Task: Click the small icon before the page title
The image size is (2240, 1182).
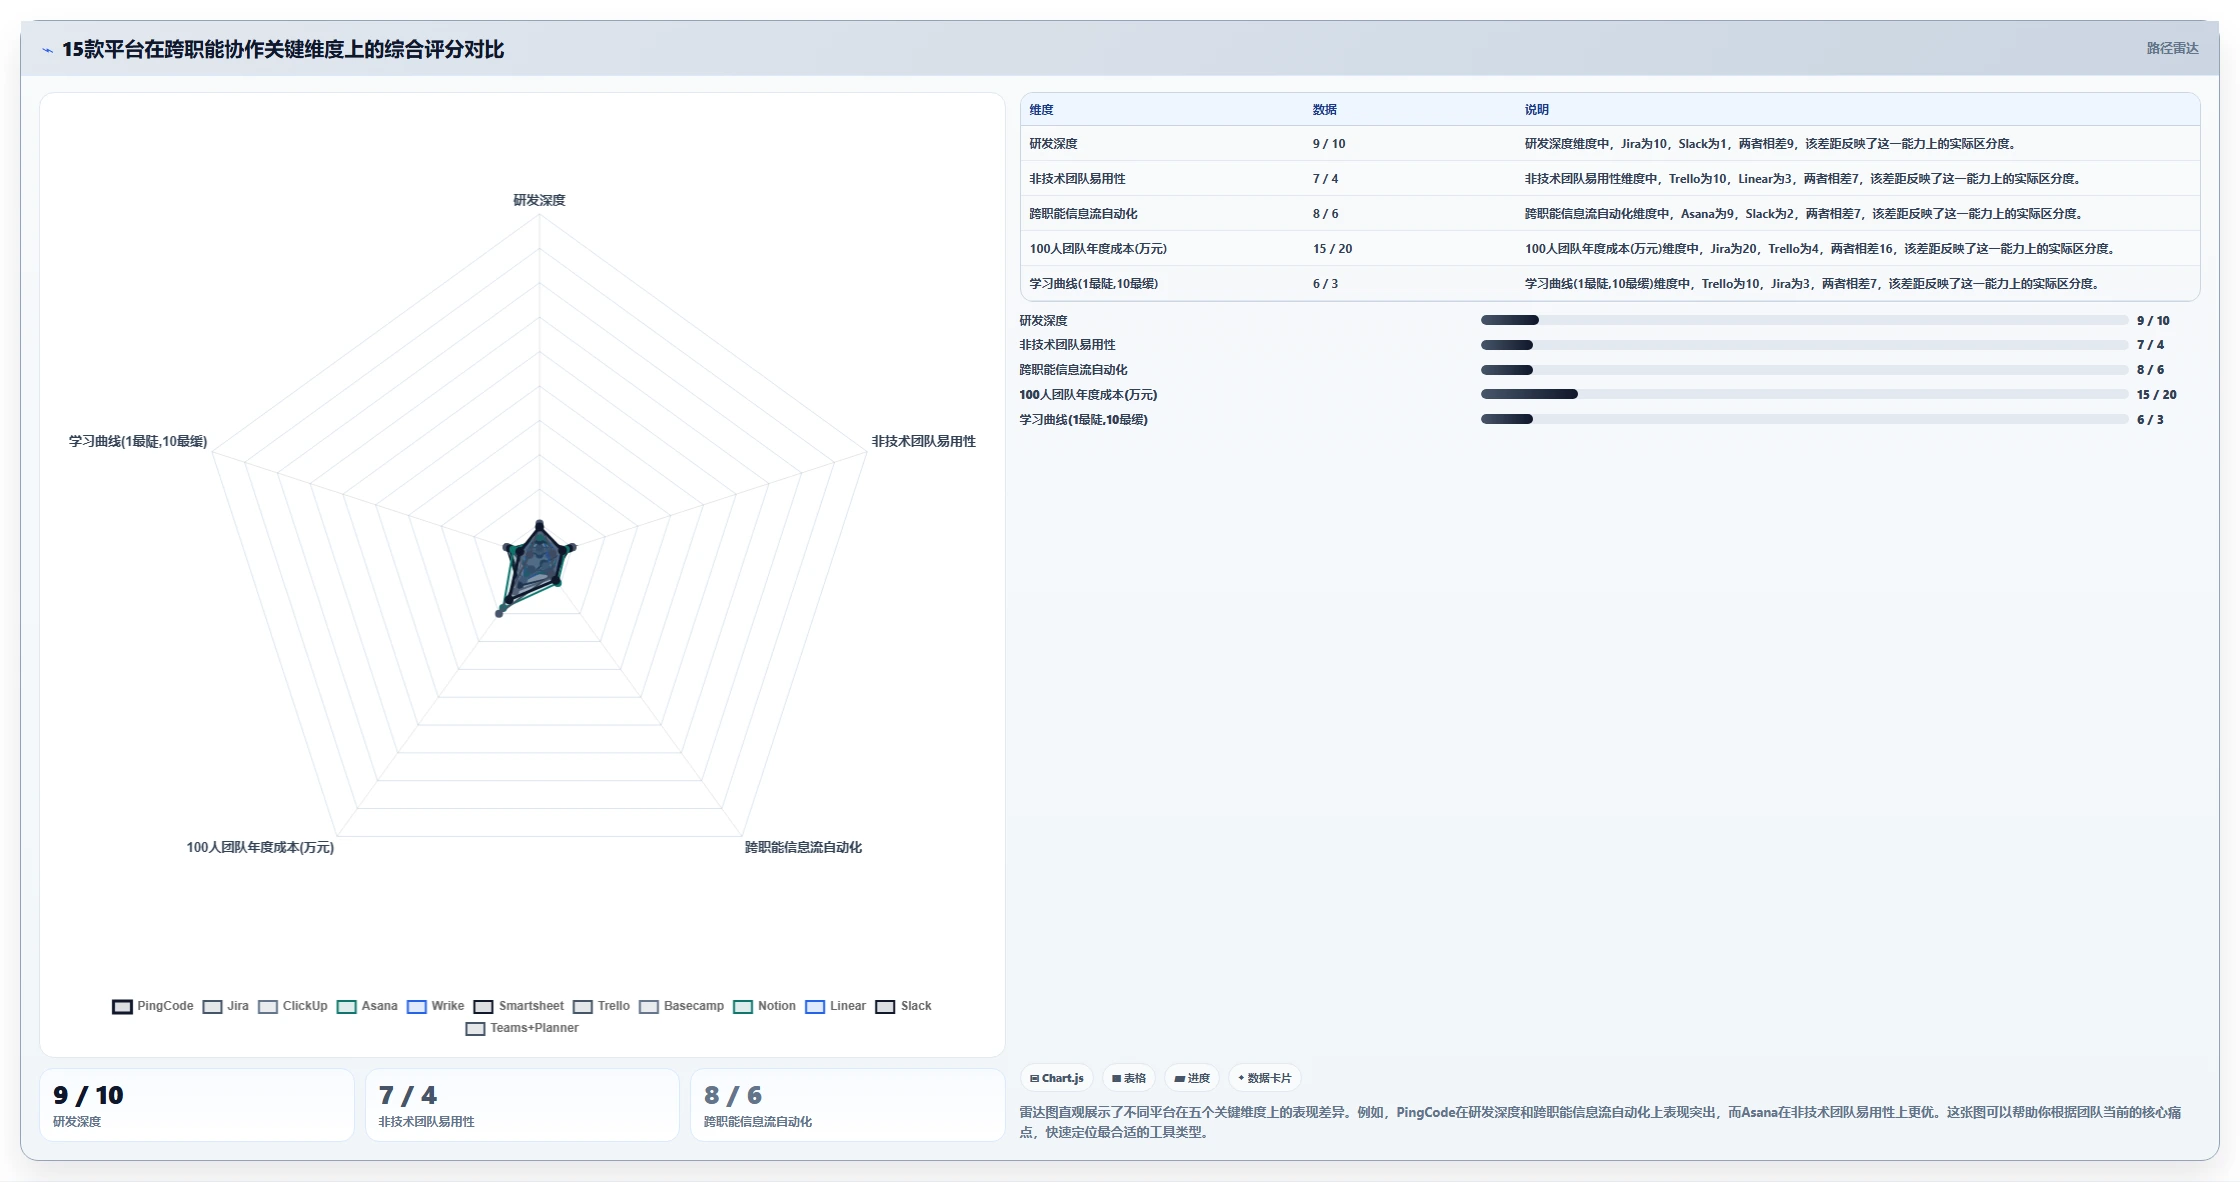Action: (47, 50)
